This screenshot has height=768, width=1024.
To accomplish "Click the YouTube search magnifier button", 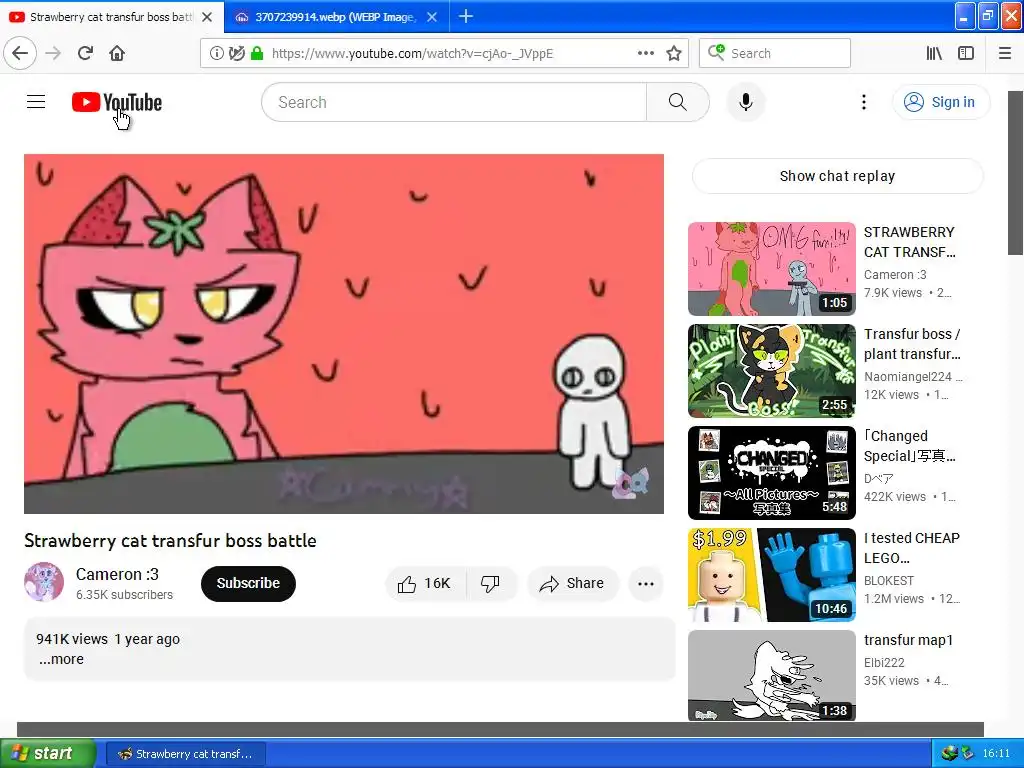I will pyautogui.click(x=677, y=102).
